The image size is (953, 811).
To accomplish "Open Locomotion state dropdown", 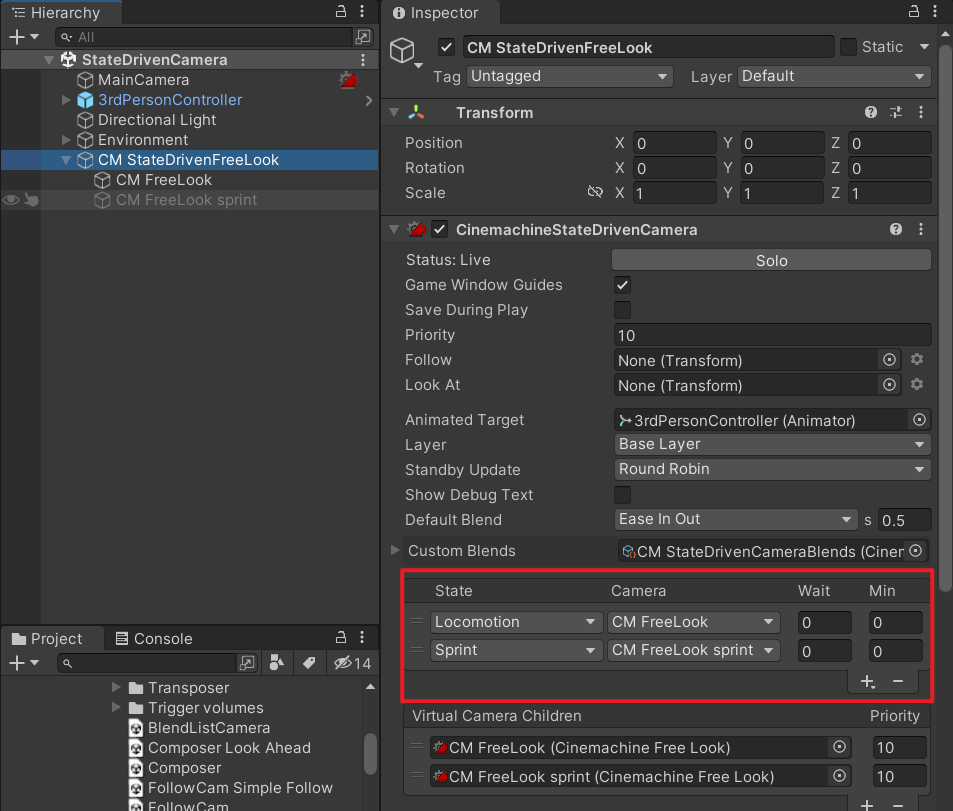I will 516,622.
